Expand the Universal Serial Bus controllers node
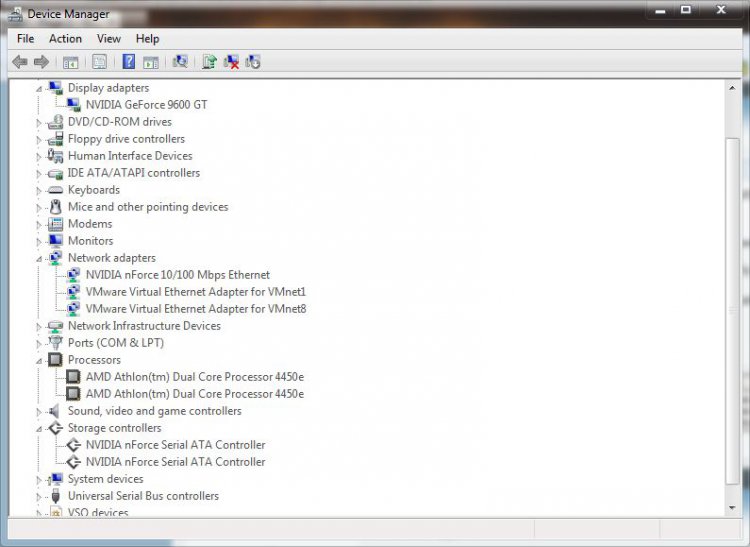Screen dimensions: 750x547 click(39, 497)
